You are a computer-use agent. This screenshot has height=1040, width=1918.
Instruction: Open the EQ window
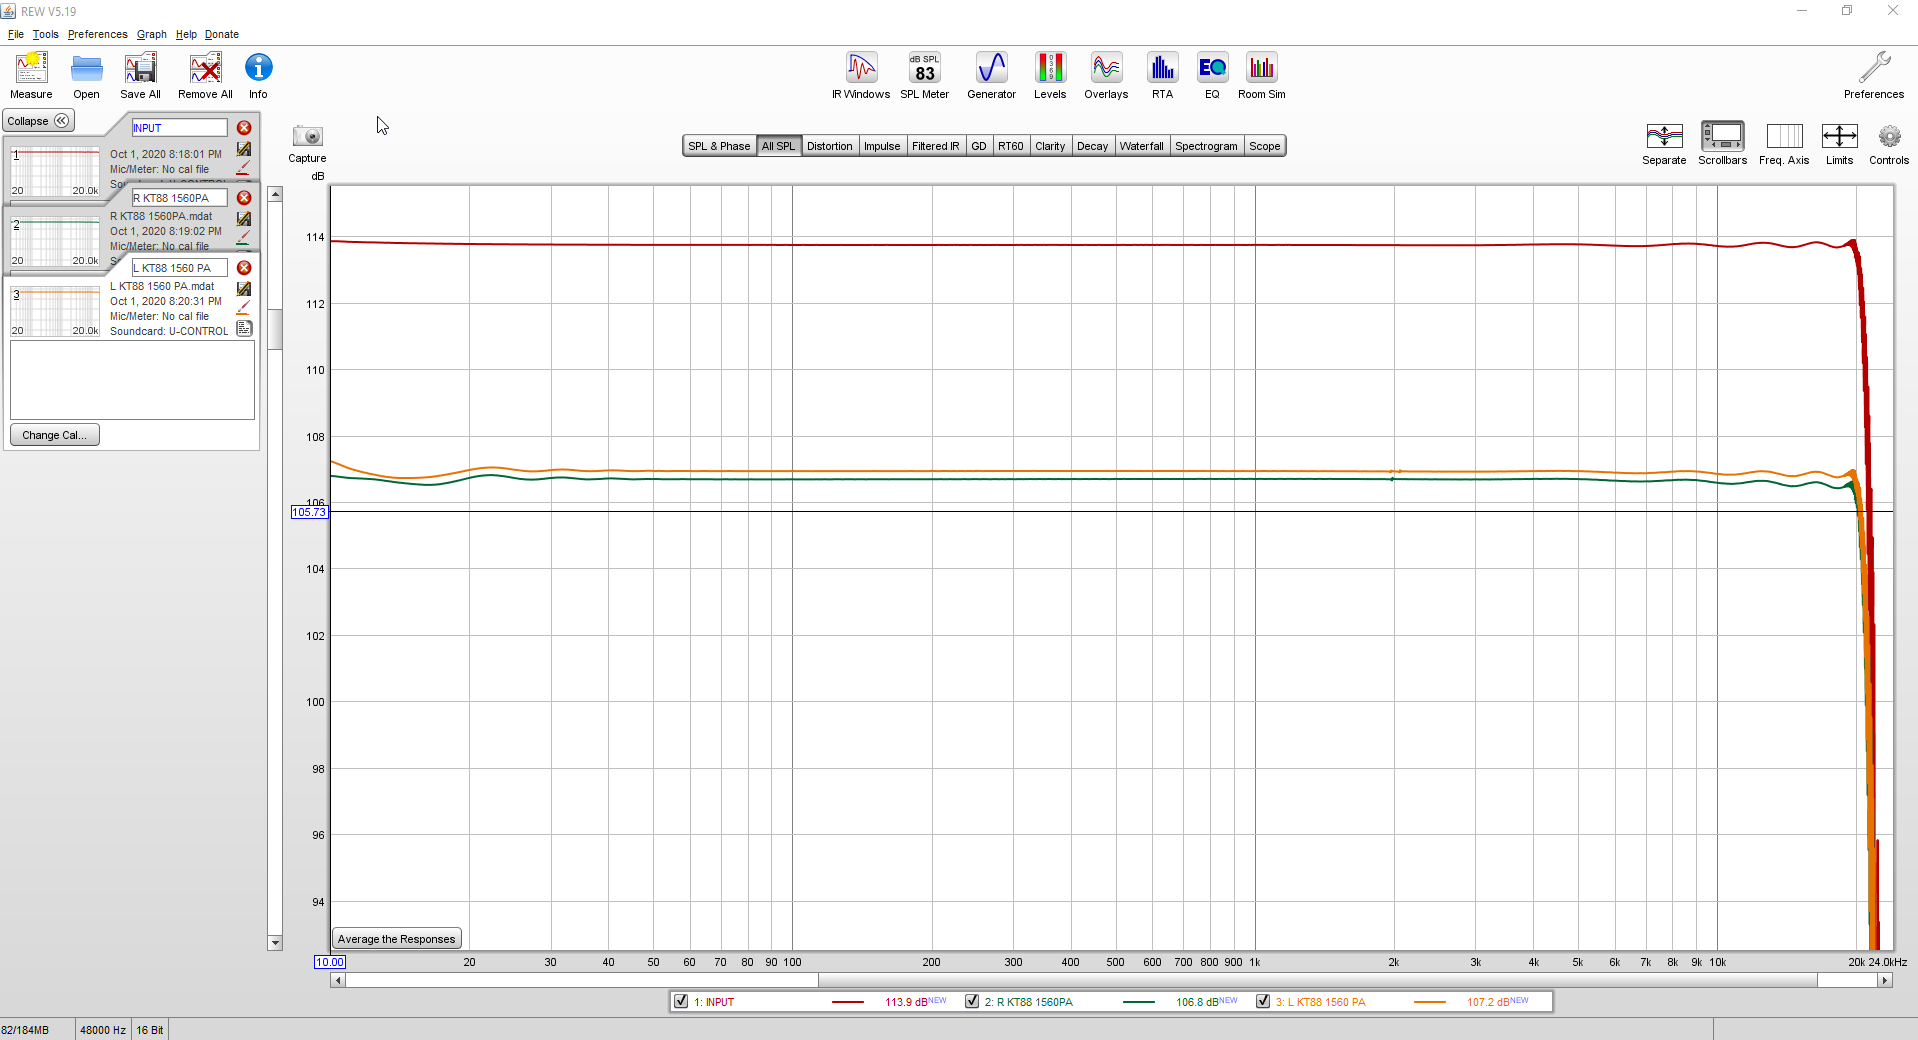pos(1212,76)
